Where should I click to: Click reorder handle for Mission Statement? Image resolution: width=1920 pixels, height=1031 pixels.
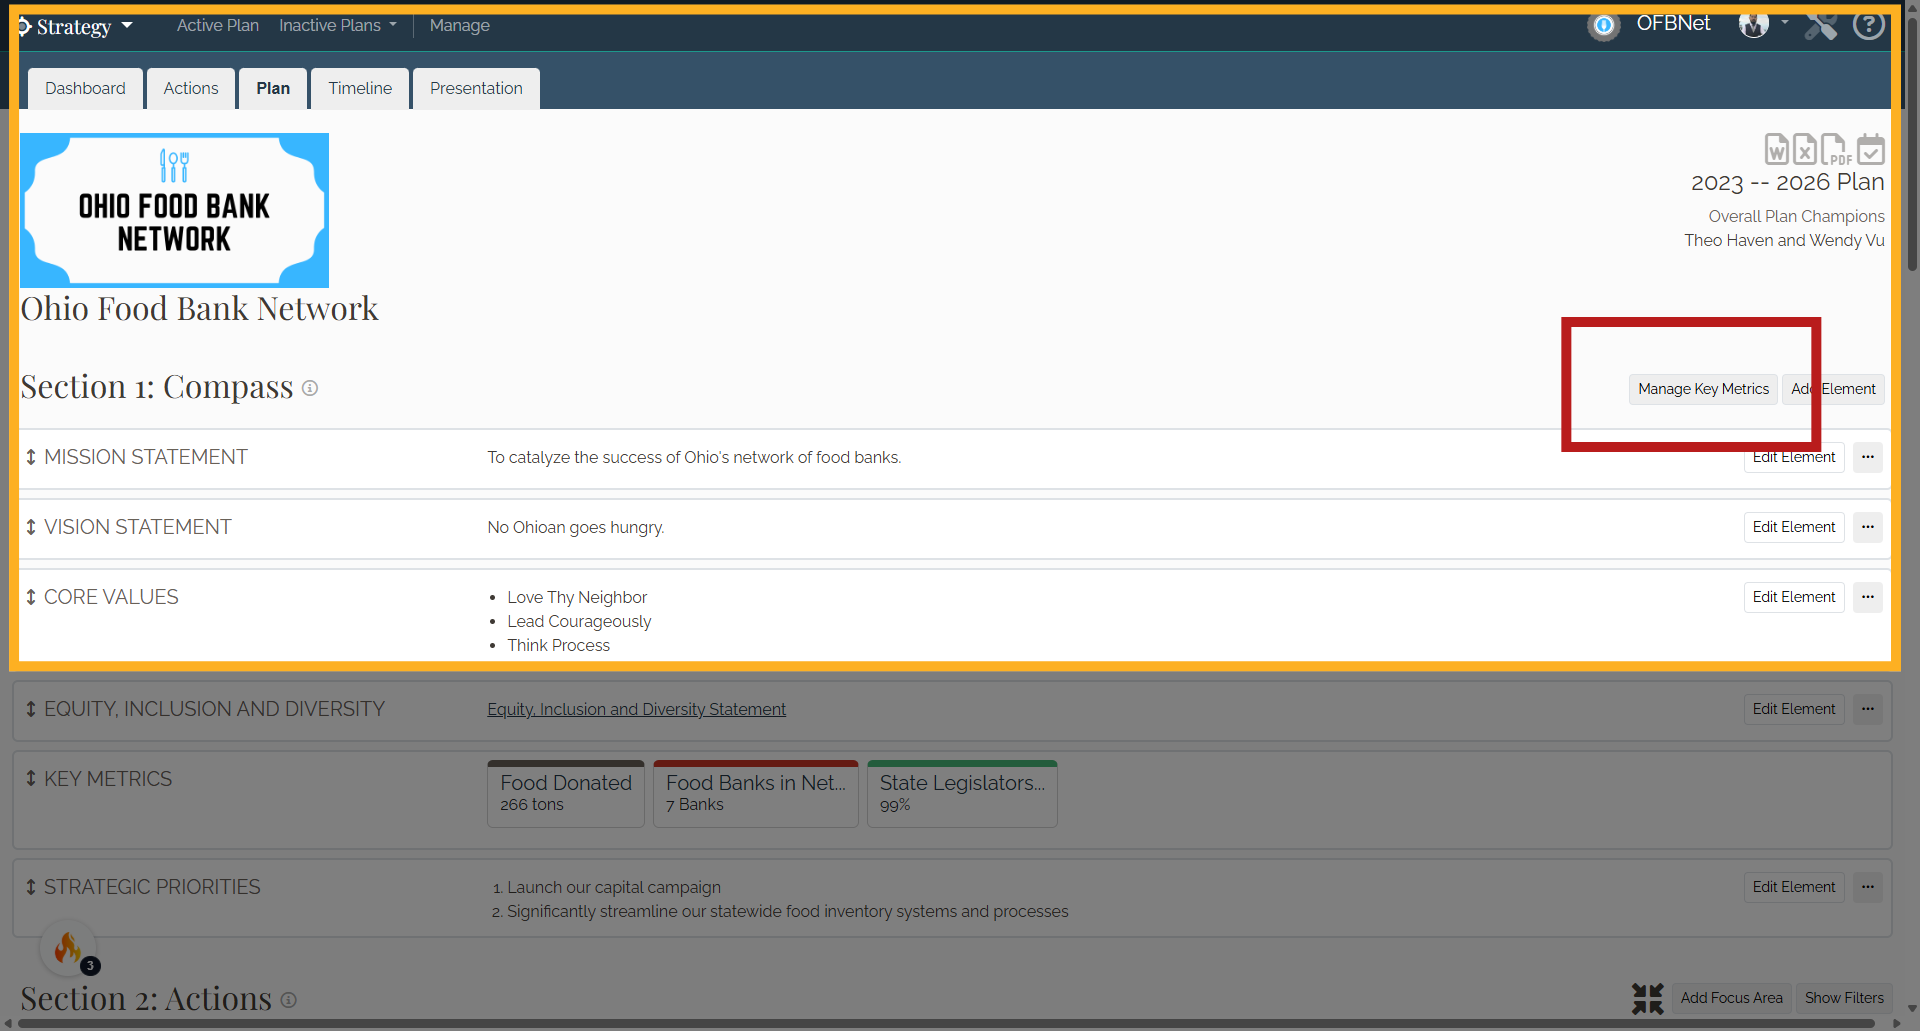coord(31,457)
